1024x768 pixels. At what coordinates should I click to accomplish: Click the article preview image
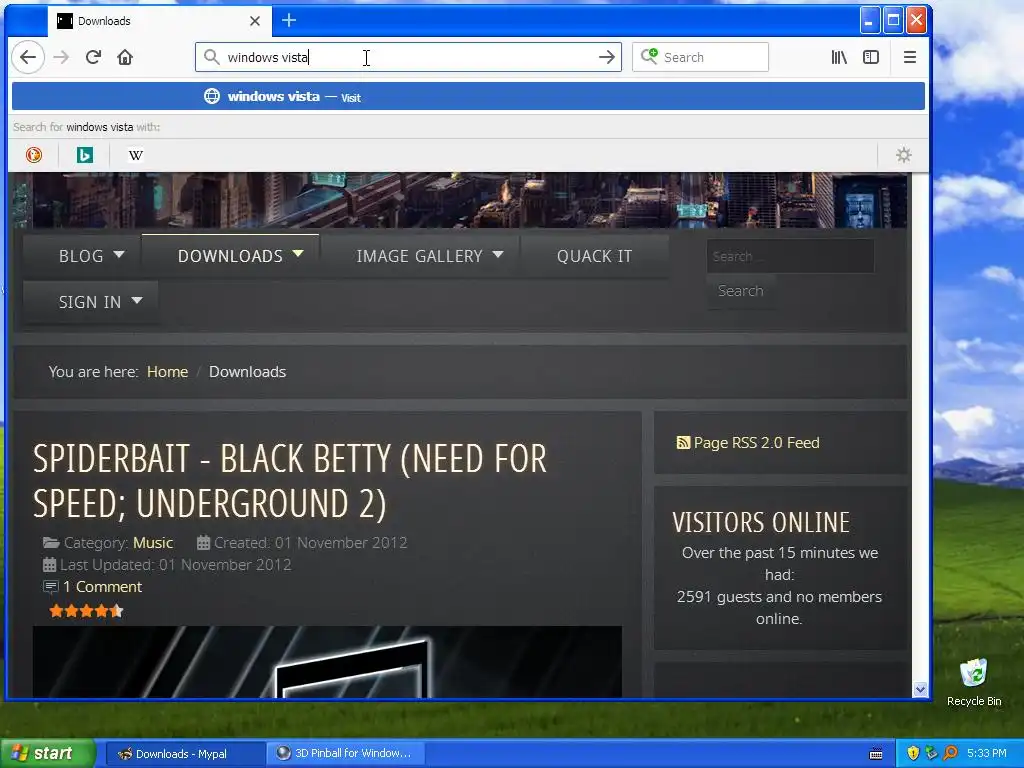327,662
